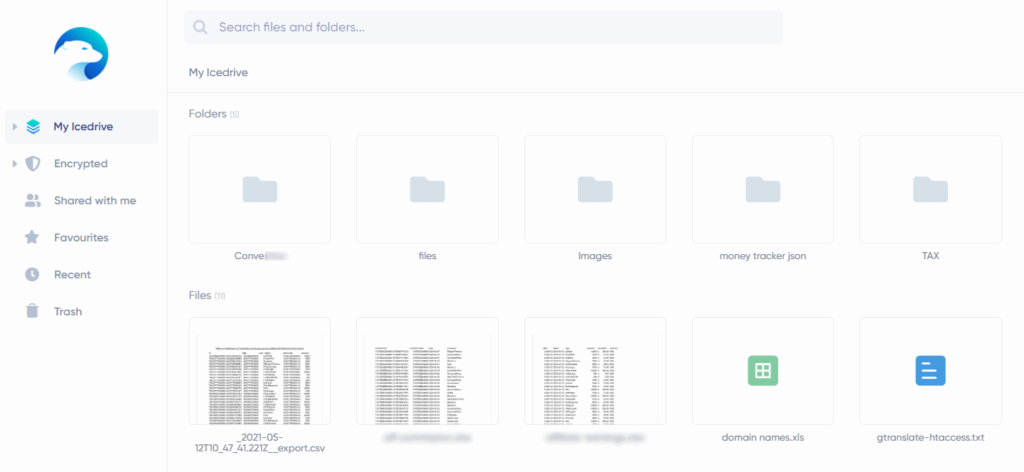Click the My Icedrive breadcrumb
This screenshot has width=1024, height=472.
click(218, 72)
